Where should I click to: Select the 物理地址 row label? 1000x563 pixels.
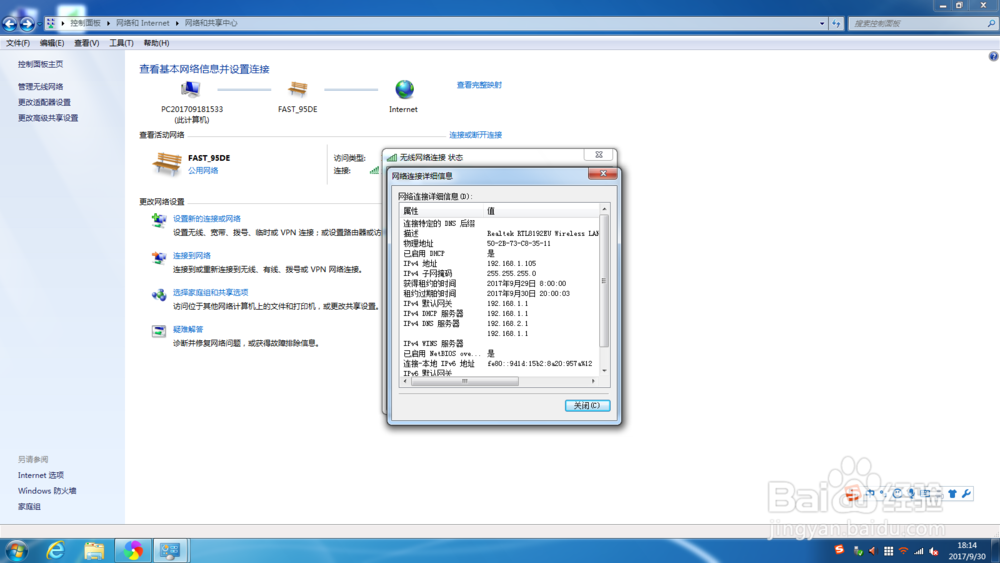(418, 244)
